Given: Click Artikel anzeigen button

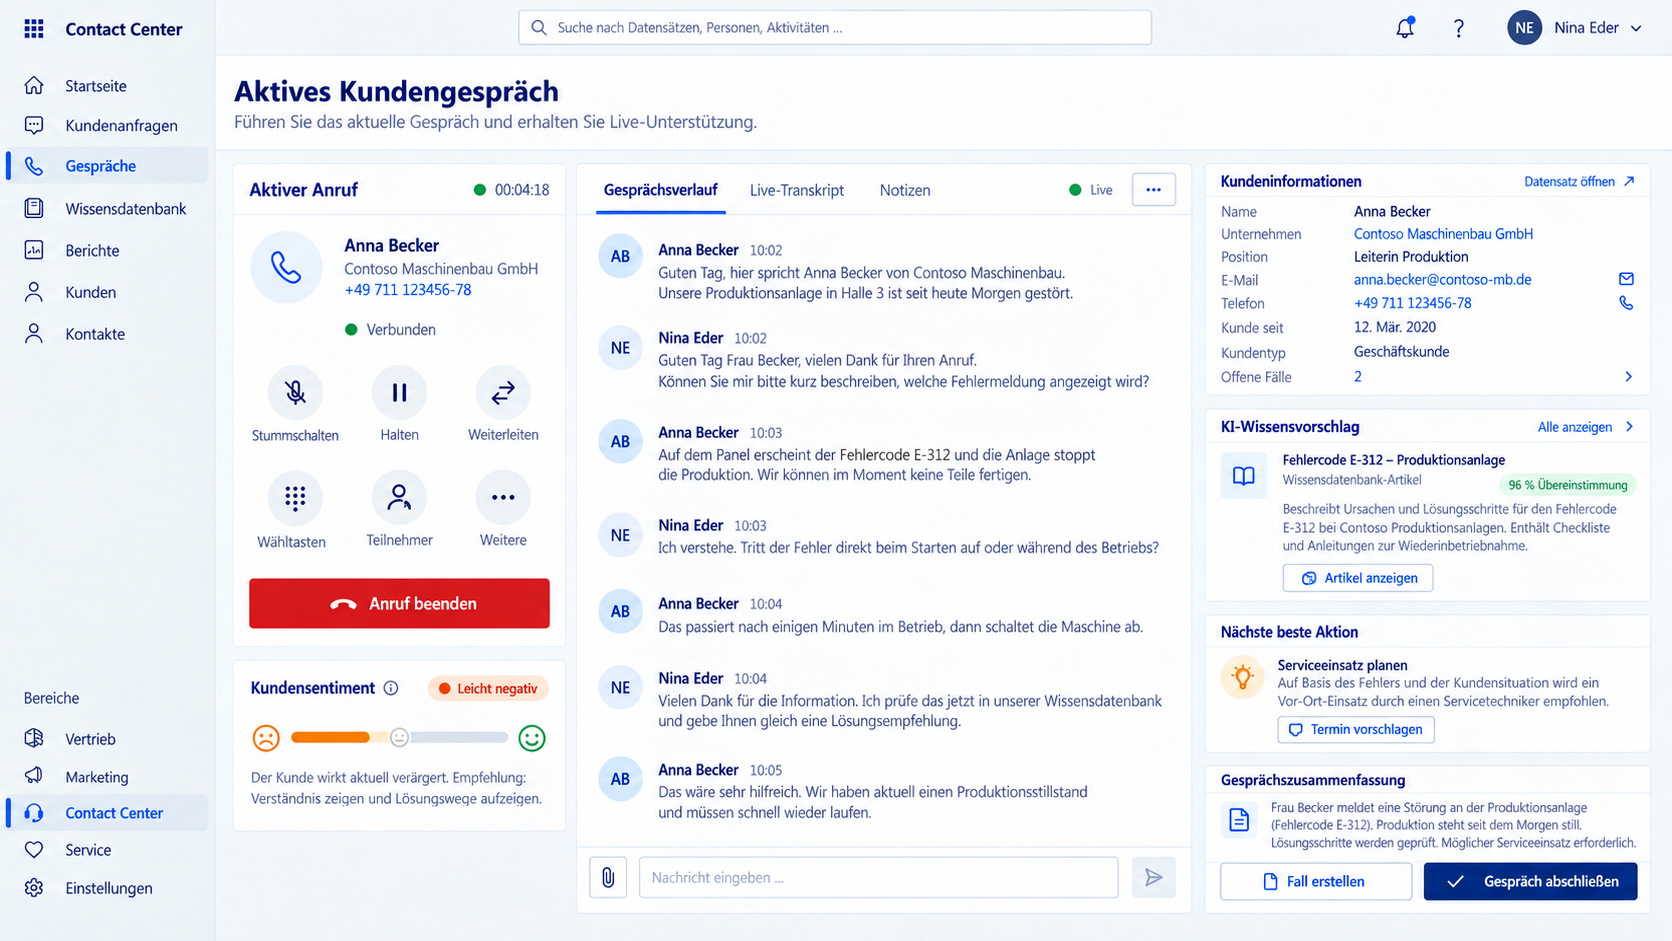Looking at the screenshot, I should 1358,578.
